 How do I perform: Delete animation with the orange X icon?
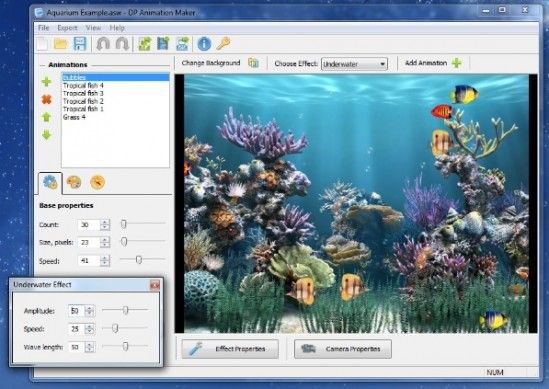click(x=47, y=99)
